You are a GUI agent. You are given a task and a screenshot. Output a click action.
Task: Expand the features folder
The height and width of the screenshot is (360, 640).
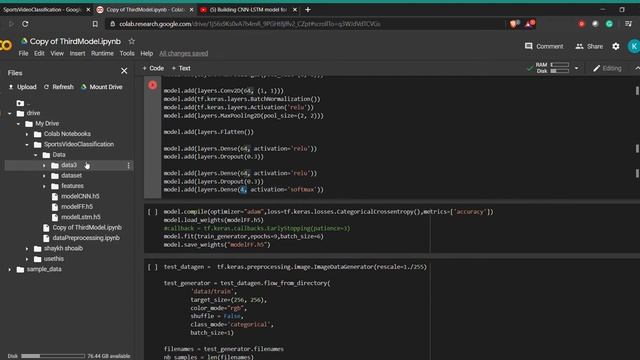[44, 186]
